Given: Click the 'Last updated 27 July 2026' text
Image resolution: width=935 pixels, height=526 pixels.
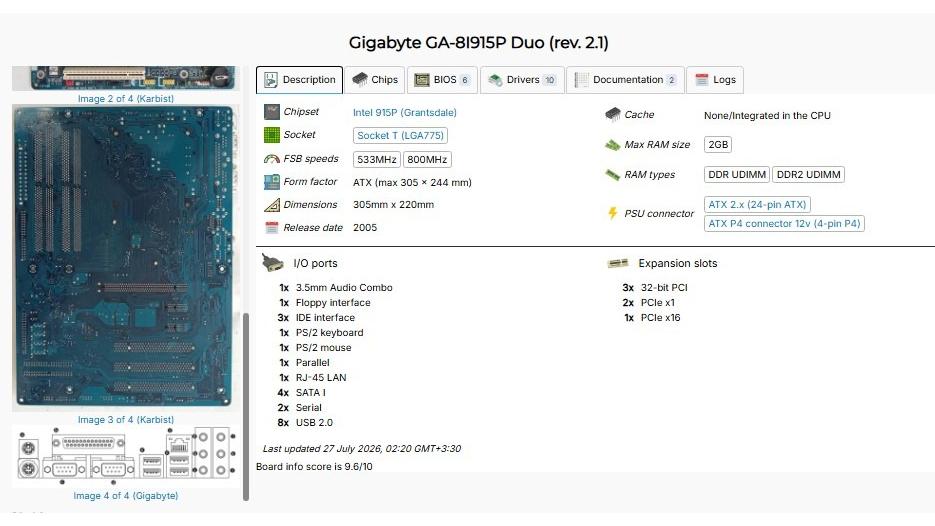Looking at the screenshot, I should (361, 448).
